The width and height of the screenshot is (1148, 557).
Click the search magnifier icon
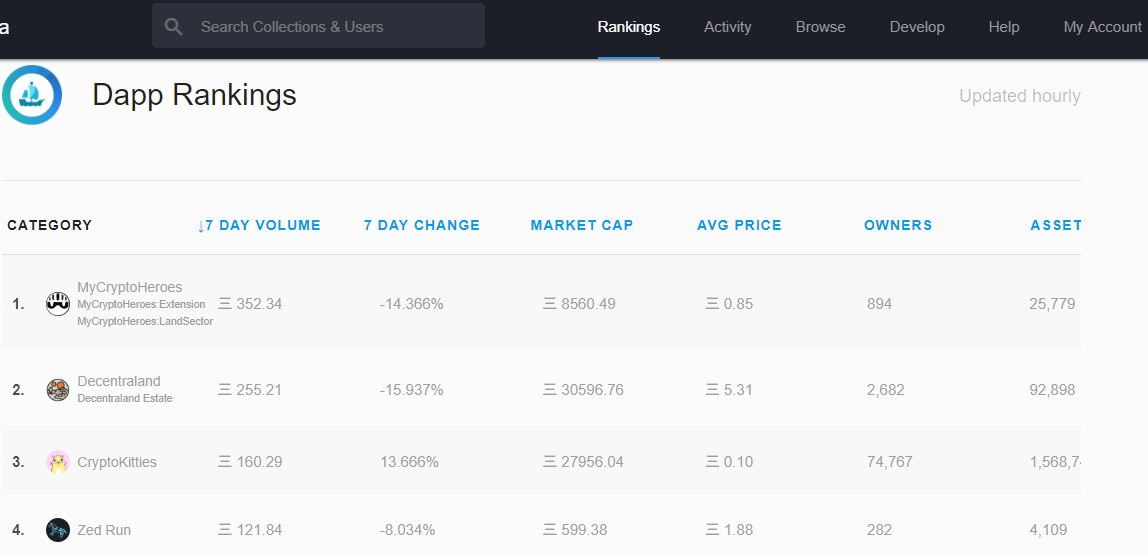[x=174, y=27]
